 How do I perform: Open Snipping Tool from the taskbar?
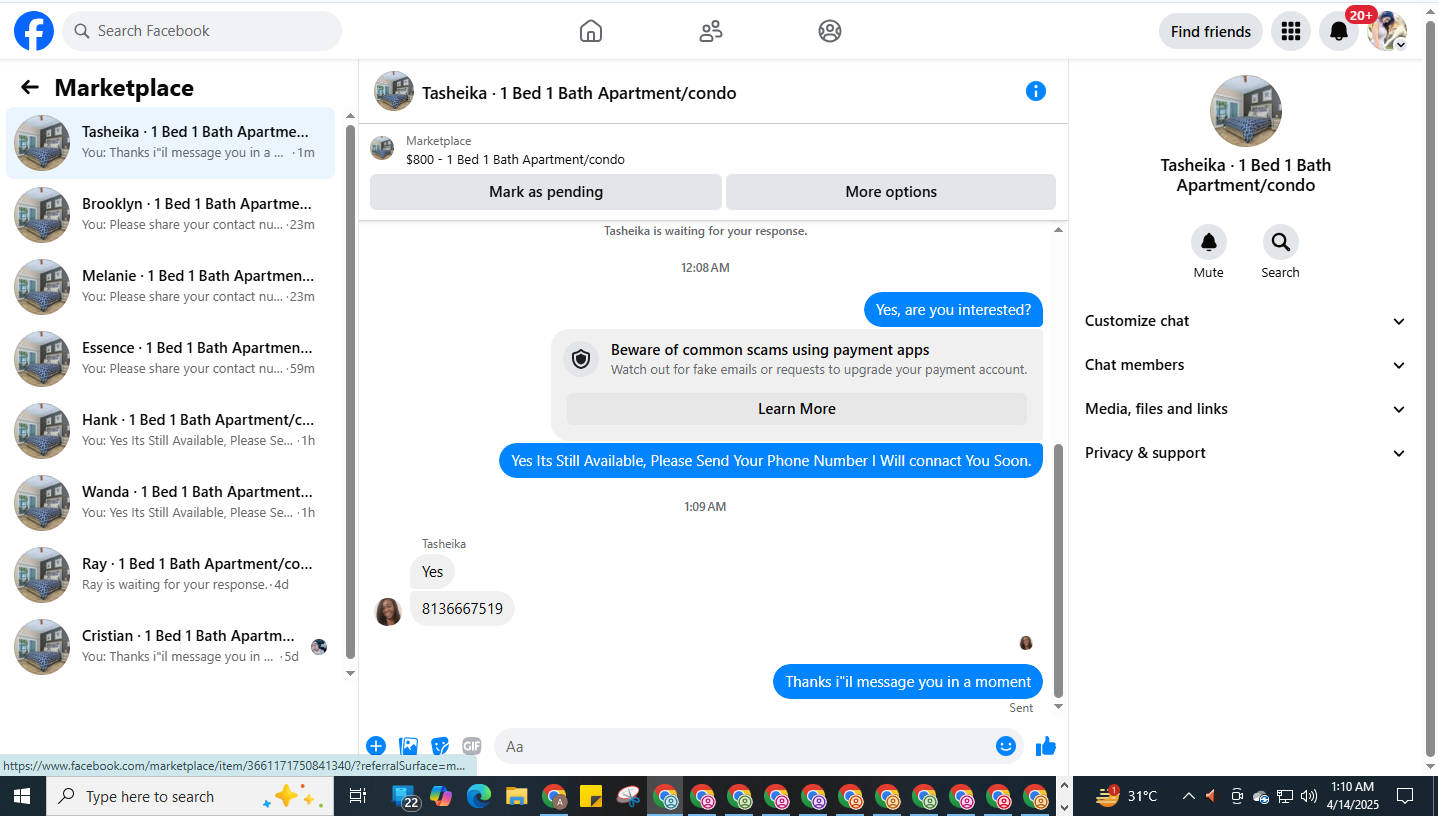click(x=629, y=796)
